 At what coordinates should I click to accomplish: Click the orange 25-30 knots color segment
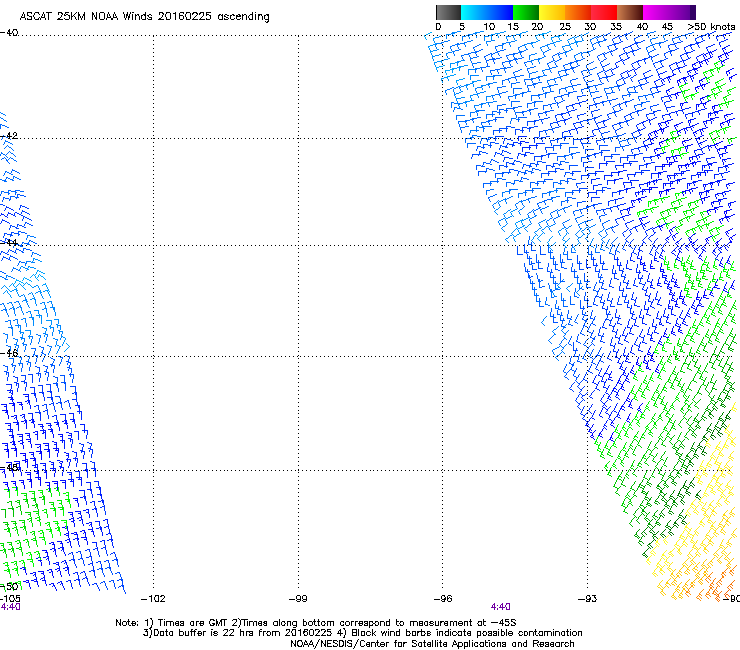pyautogui.click(x=578, y=12)
